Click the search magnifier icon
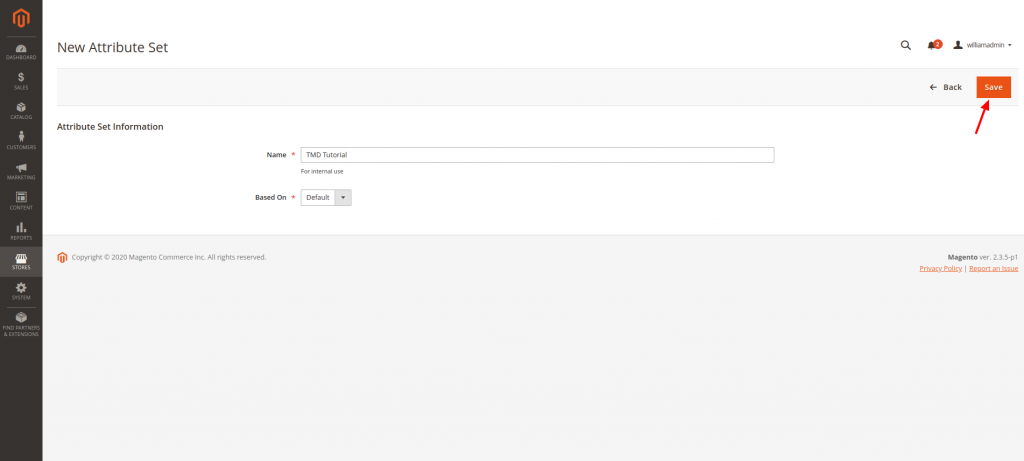The height and width of the screenshot is (461, 1024). pos(906,45)
